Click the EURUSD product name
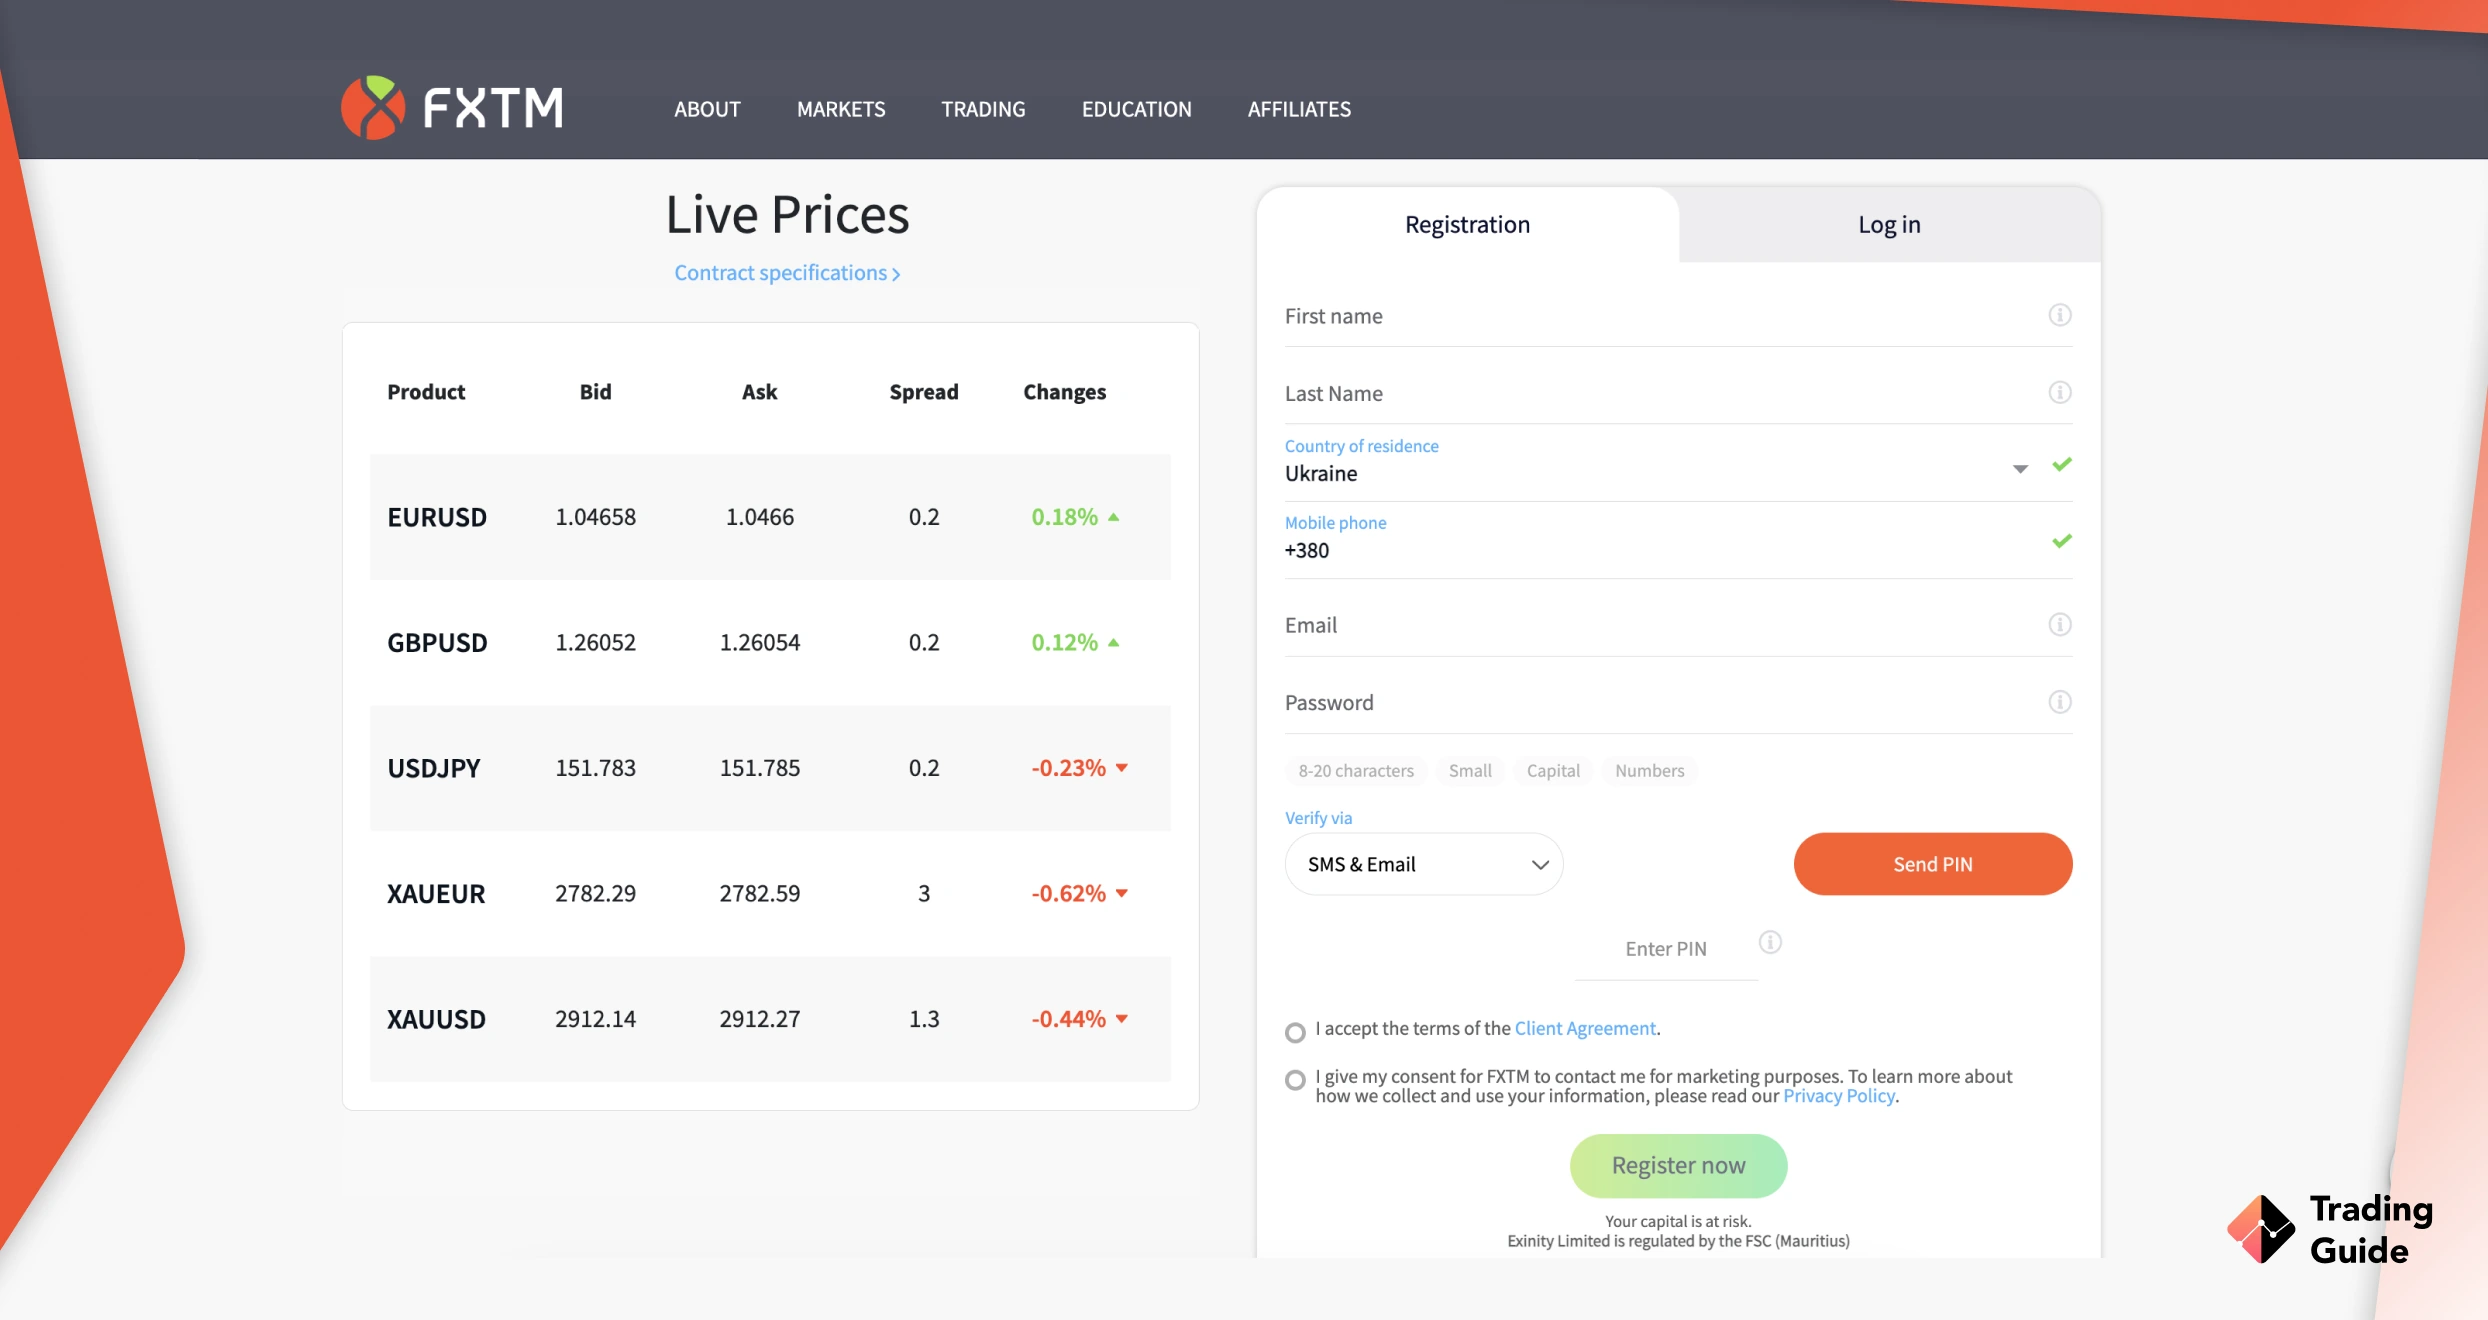2488x1320 pixels. 437,517
